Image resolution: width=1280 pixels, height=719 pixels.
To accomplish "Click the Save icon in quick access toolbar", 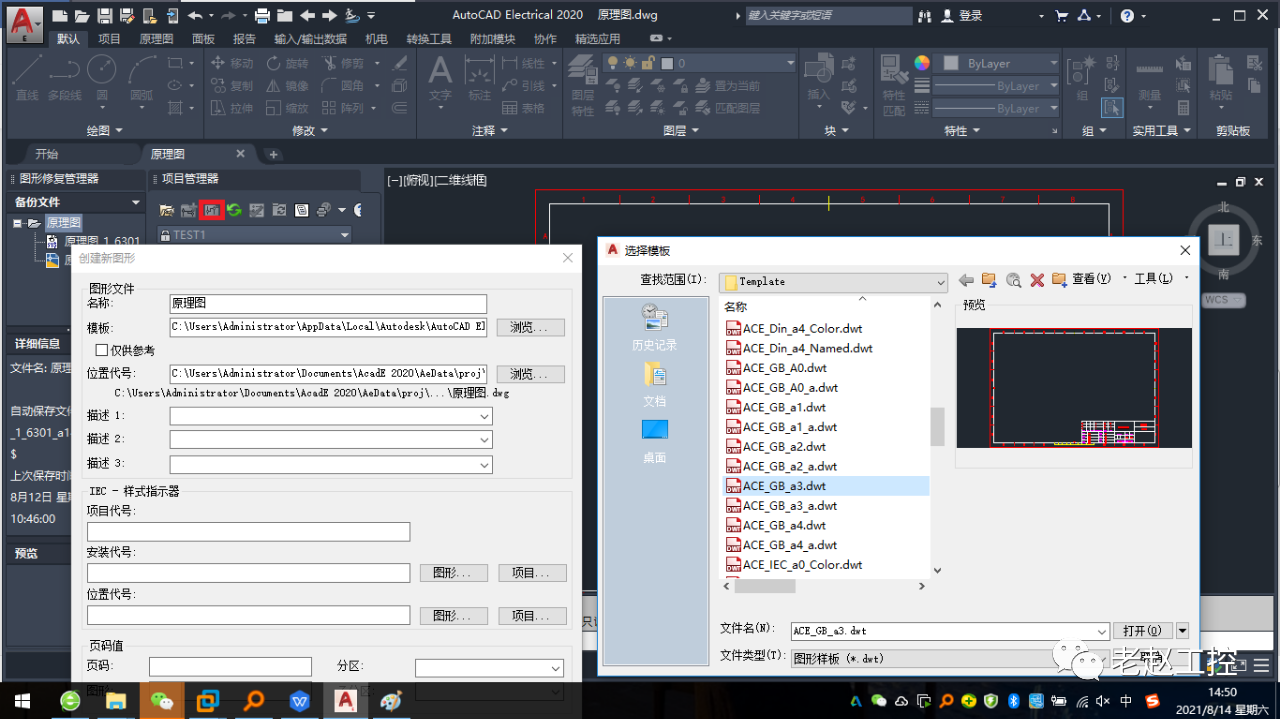I will (x=104, y=15).
